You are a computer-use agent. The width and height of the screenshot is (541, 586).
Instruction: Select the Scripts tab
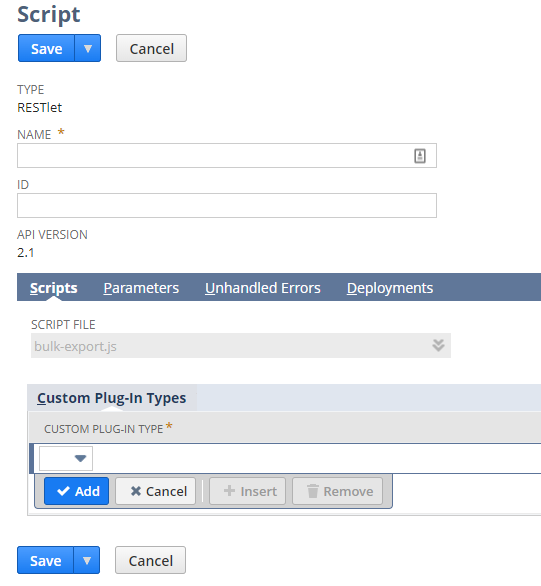pos(53,288)
